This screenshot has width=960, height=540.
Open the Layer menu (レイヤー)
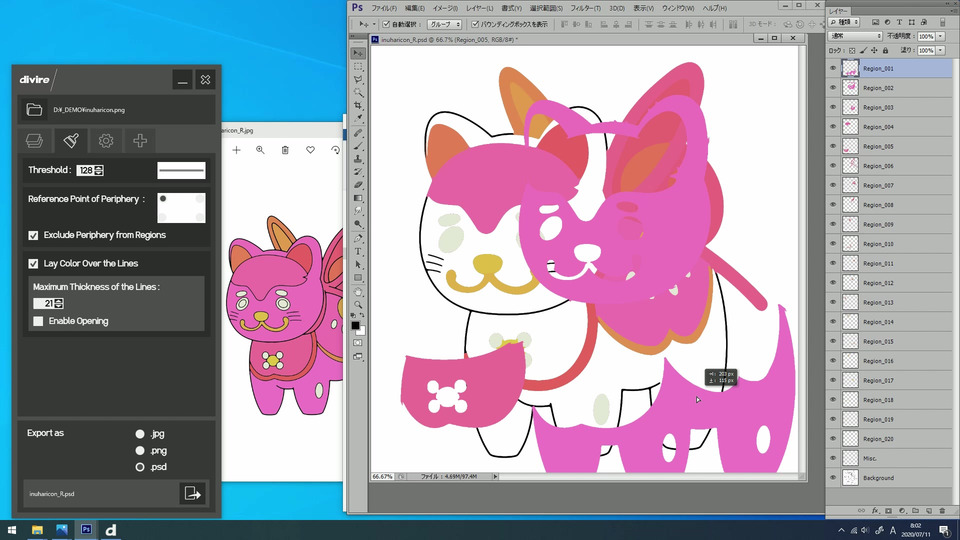click(x=479, y=8)
